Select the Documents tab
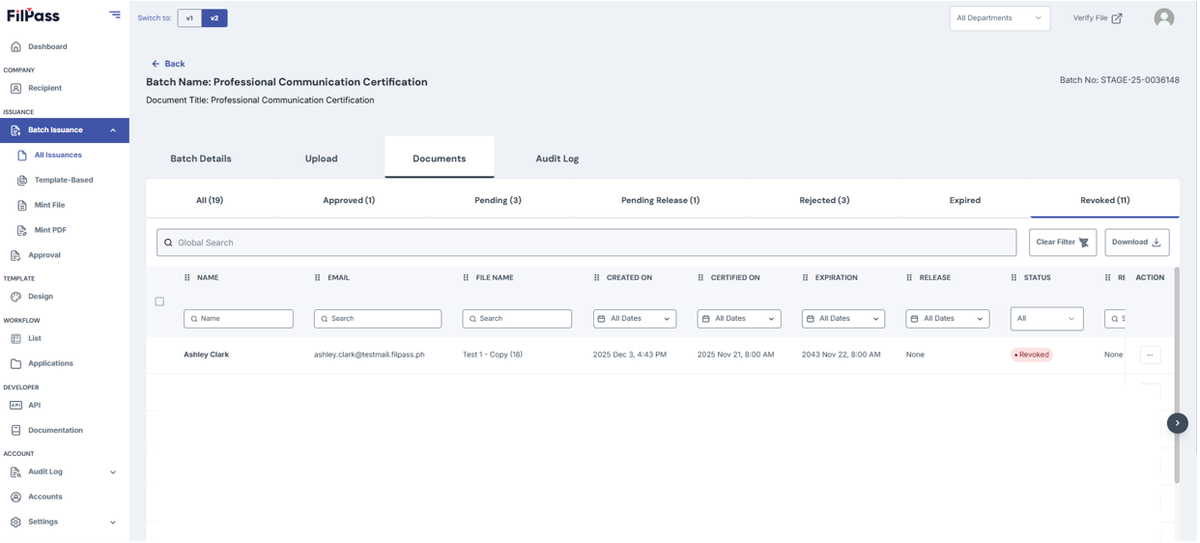 pos(439,158)
